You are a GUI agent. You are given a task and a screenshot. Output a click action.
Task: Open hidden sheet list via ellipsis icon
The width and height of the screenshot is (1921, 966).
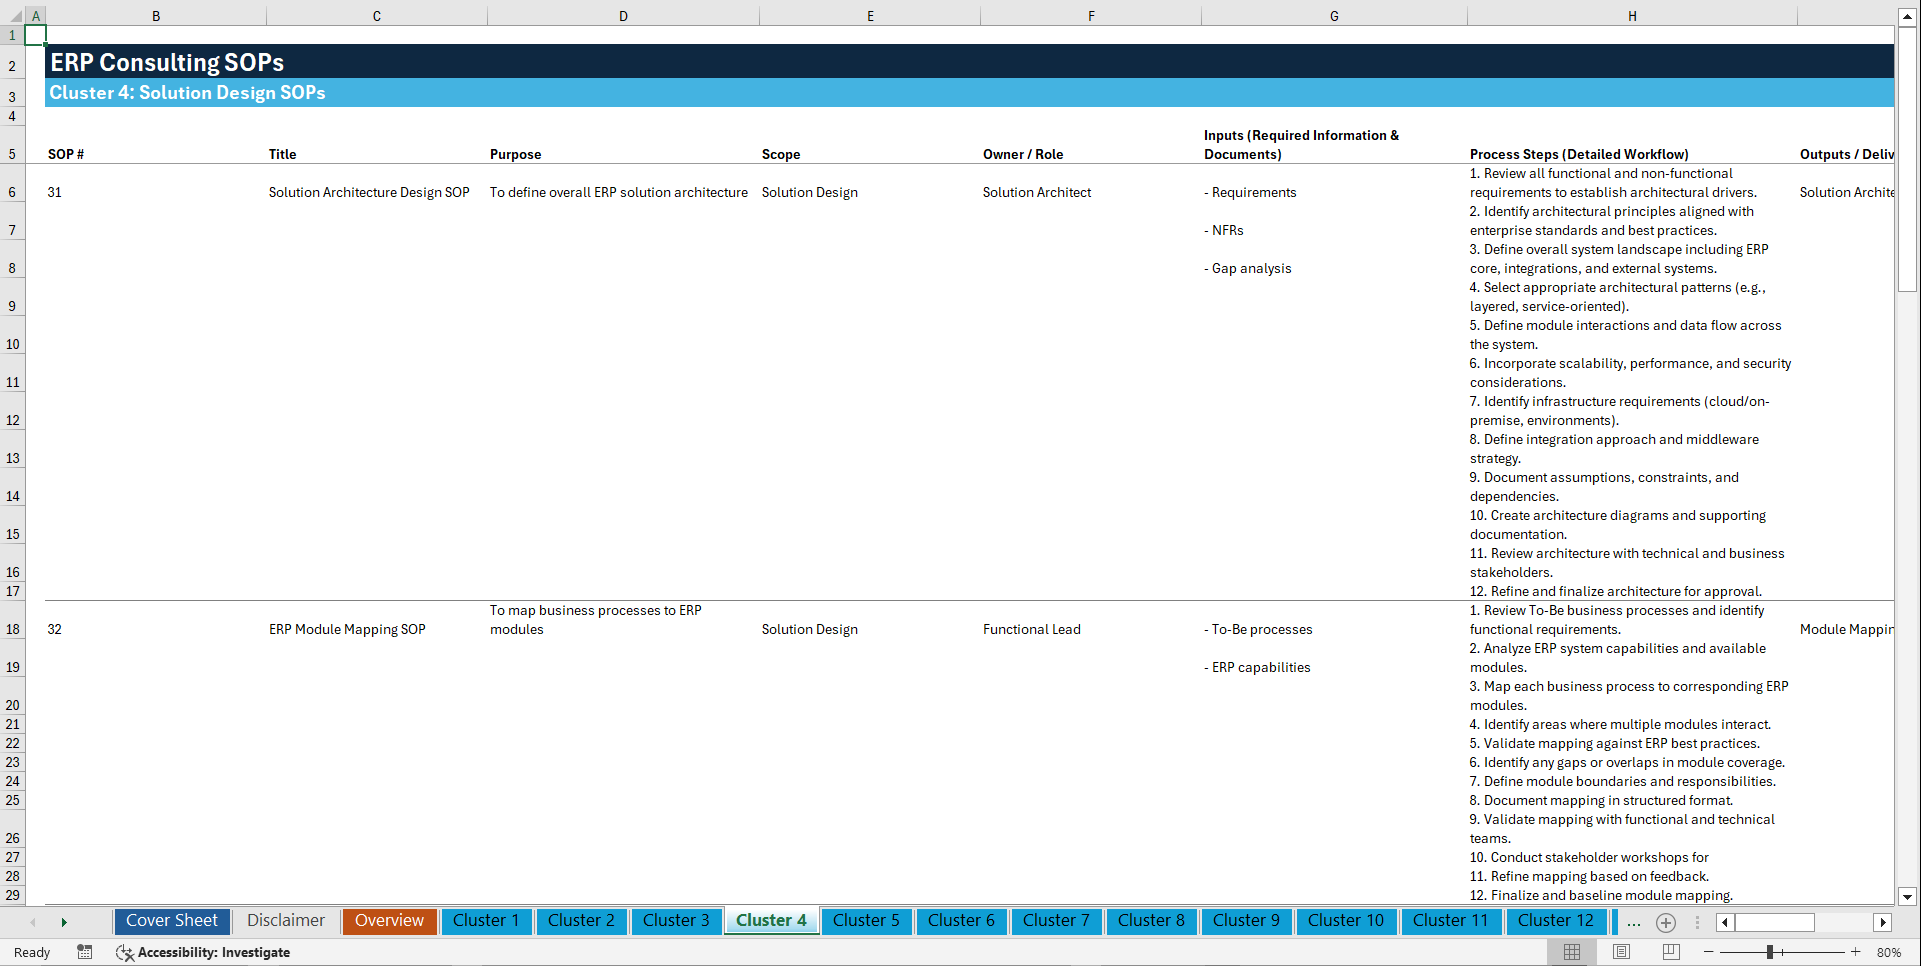[1633, 923]
